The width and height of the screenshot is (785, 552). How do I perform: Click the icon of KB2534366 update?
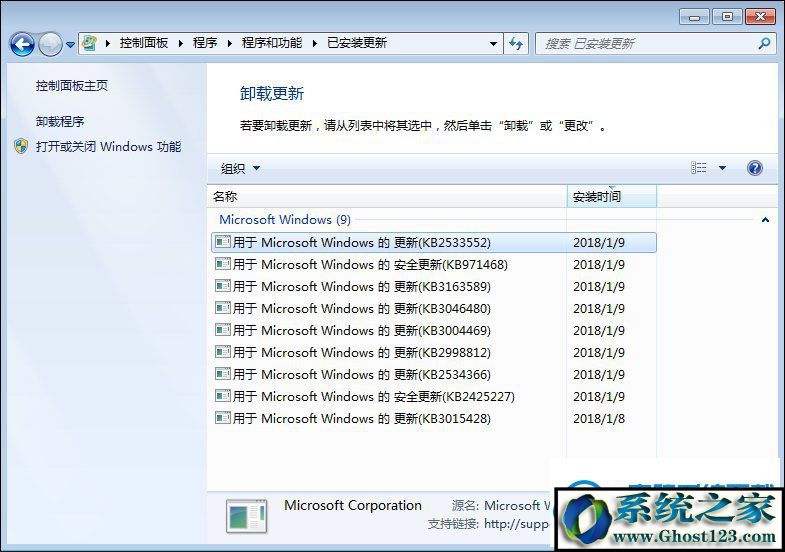click(x=223, y=374)
